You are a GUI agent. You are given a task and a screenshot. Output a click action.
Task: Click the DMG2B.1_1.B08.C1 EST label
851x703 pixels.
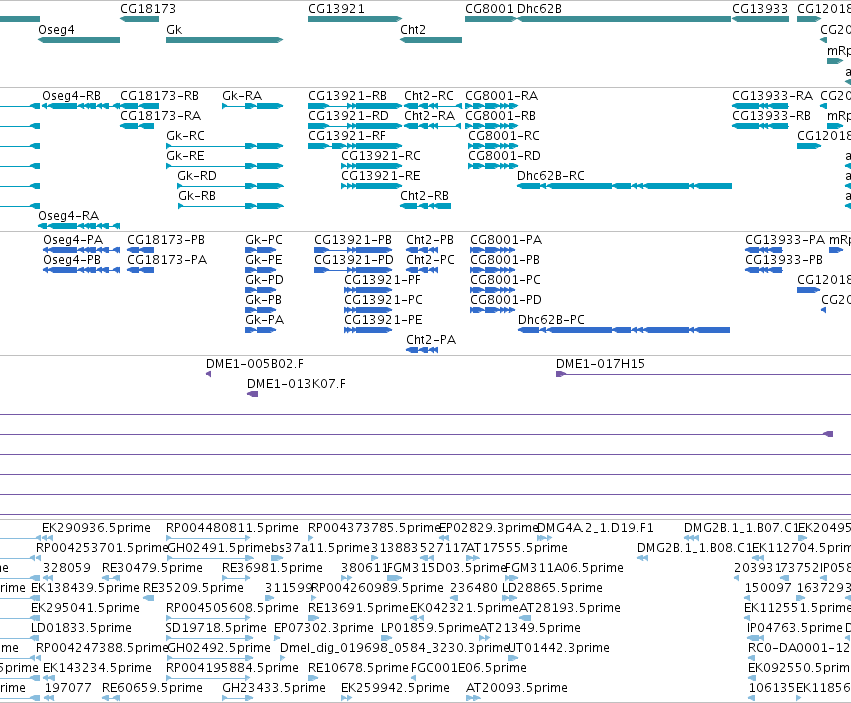click(x=695, y=548)
